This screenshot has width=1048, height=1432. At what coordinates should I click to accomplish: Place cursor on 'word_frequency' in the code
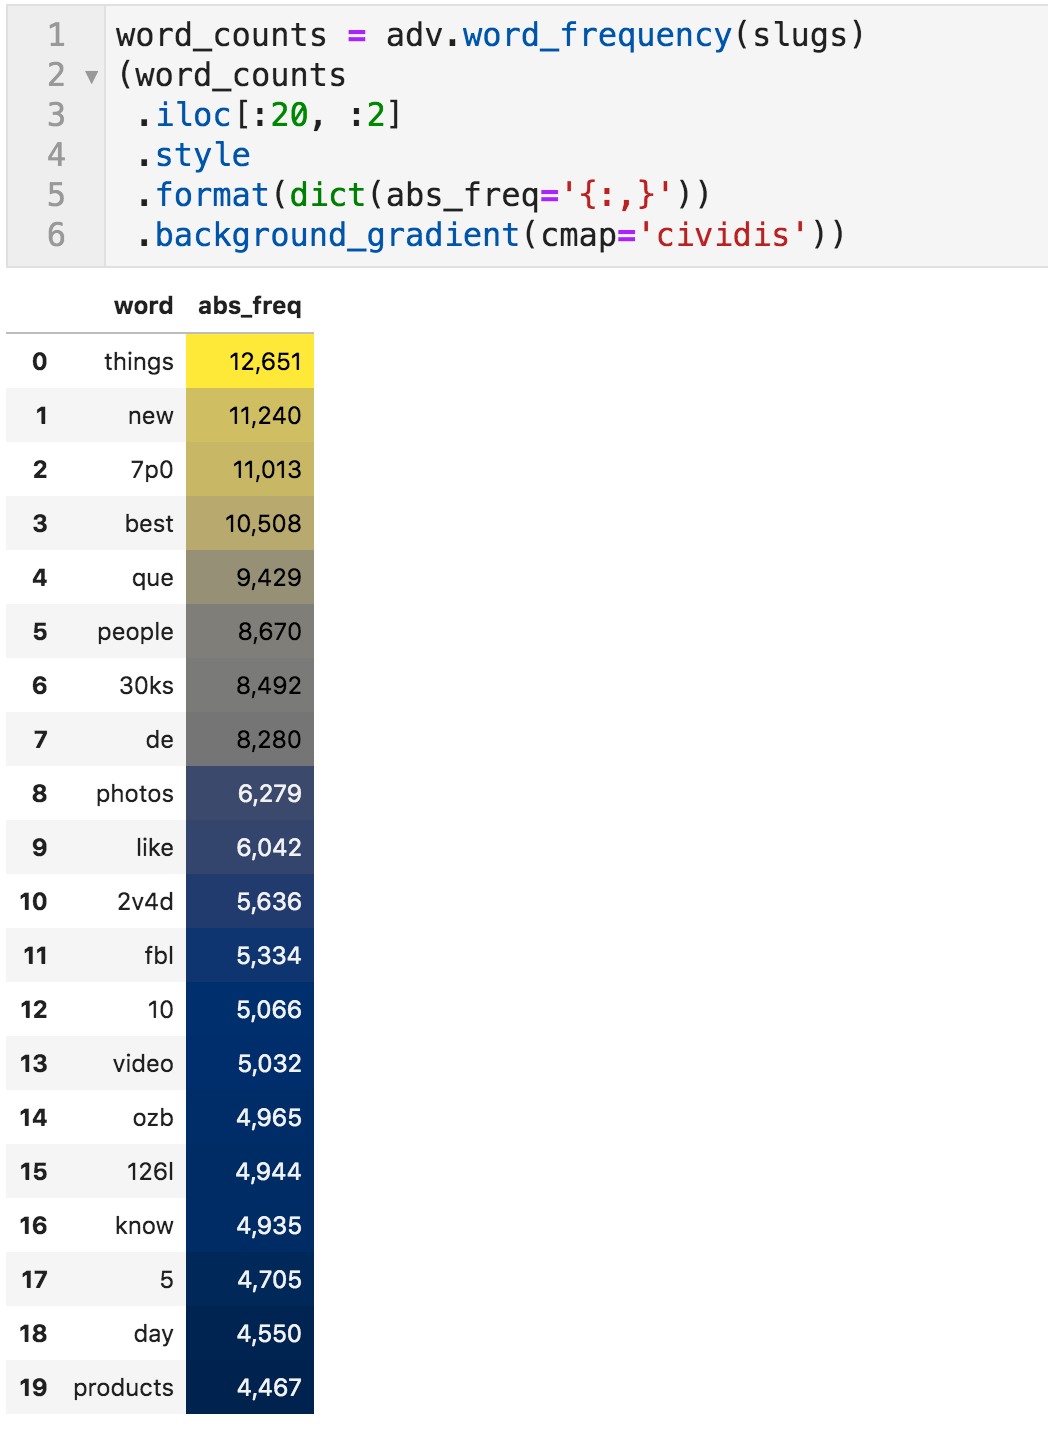(x=597, y=35)
